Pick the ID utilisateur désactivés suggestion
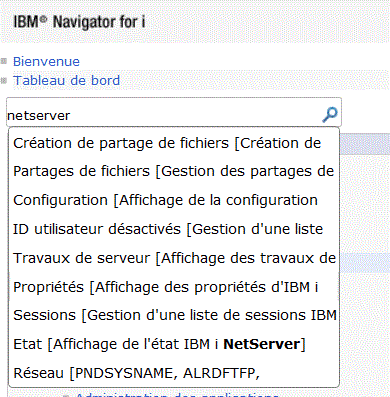This screenshot has height=397, width=390. [174, 229]
